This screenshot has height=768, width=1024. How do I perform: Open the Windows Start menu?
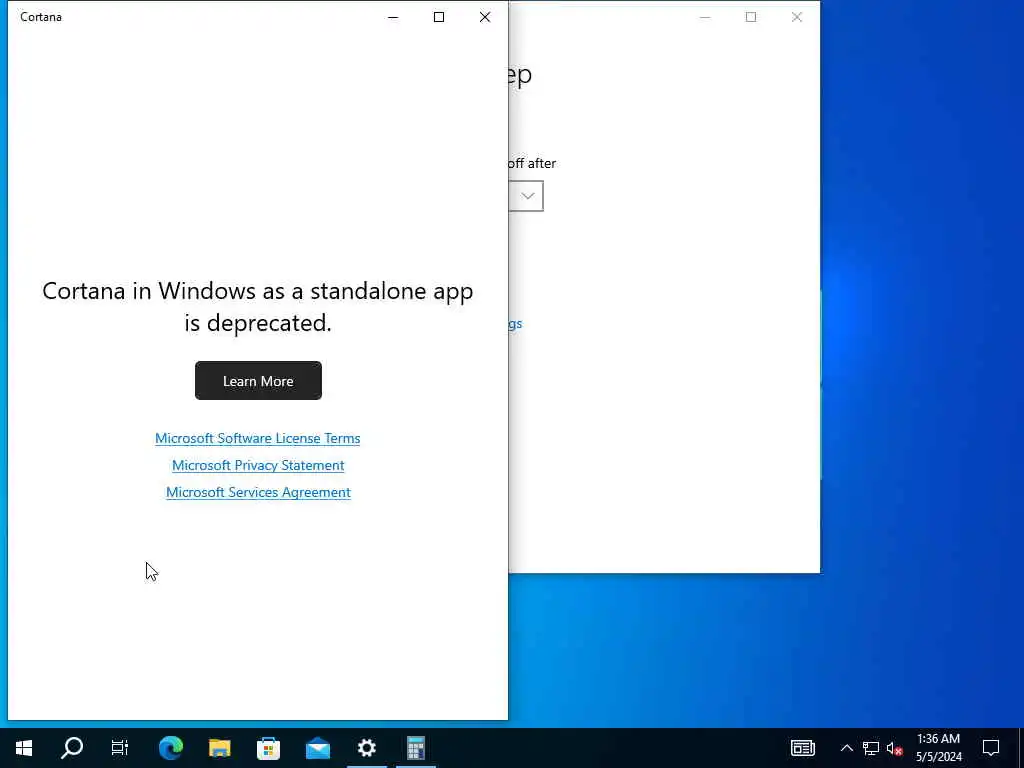click(x=24, y=748)
